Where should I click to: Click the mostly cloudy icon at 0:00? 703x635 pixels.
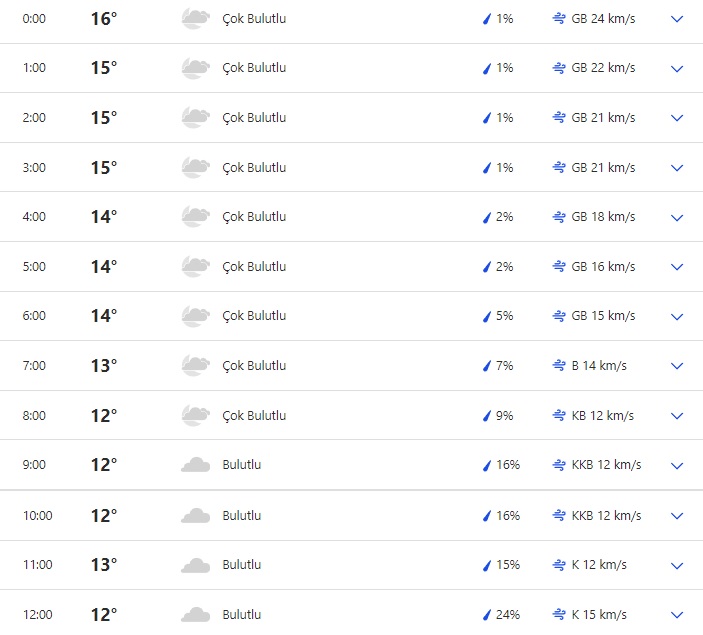(x=195, y=19)
